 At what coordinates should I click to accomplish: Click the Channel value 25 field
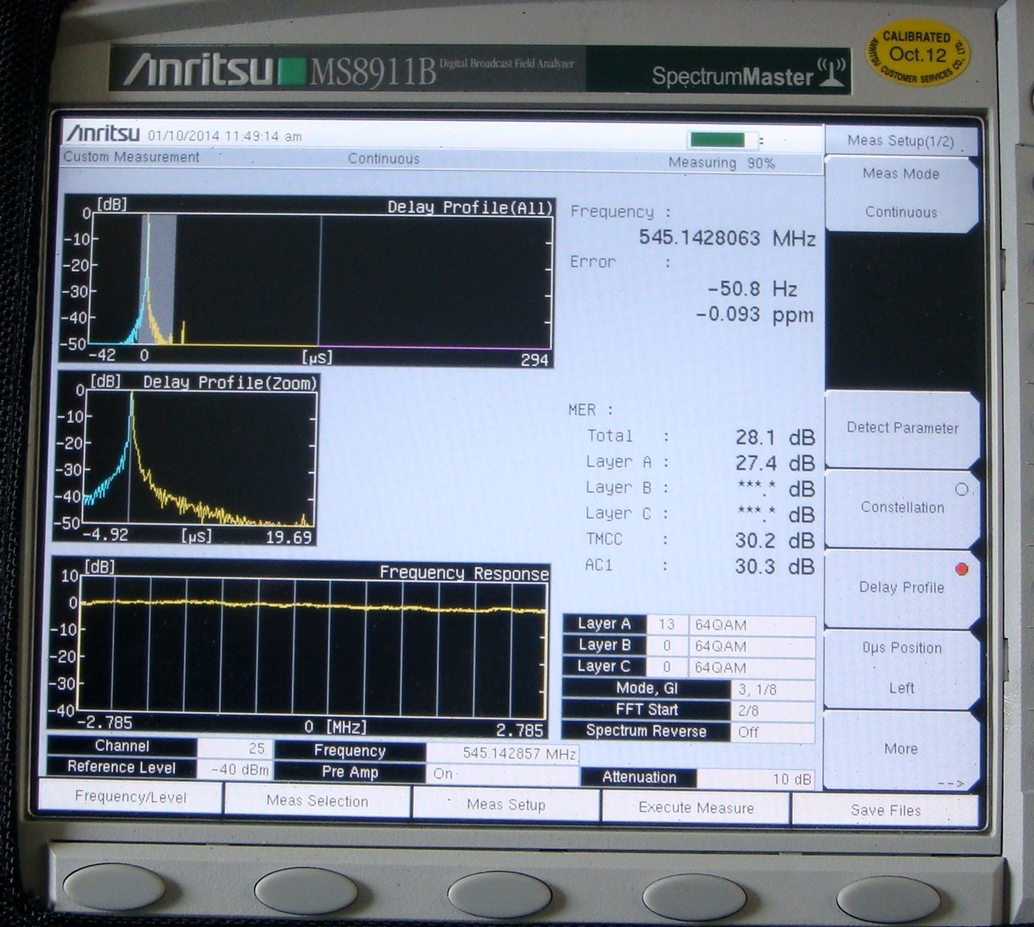click(235, 748)
